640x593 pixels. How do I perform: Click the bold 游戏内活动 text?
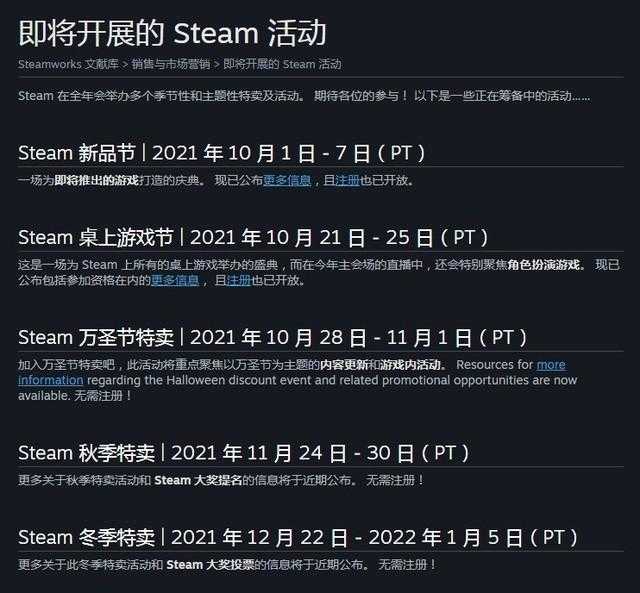(x=410, y=364)
